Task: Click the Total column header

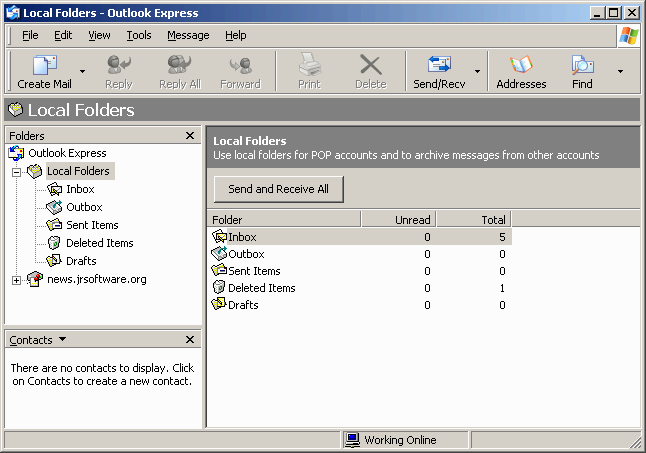Action: click(474, 219)
